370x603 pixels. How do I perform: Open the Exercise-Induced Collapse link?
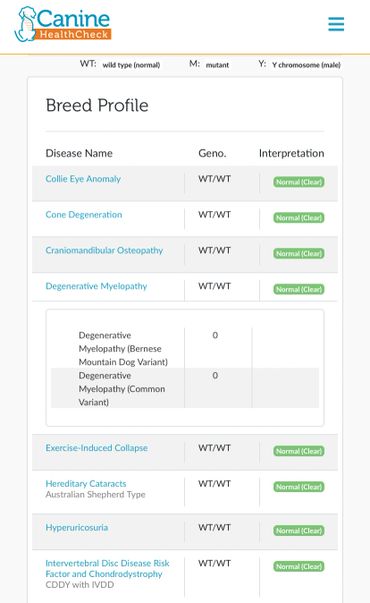tap(97, 448)
